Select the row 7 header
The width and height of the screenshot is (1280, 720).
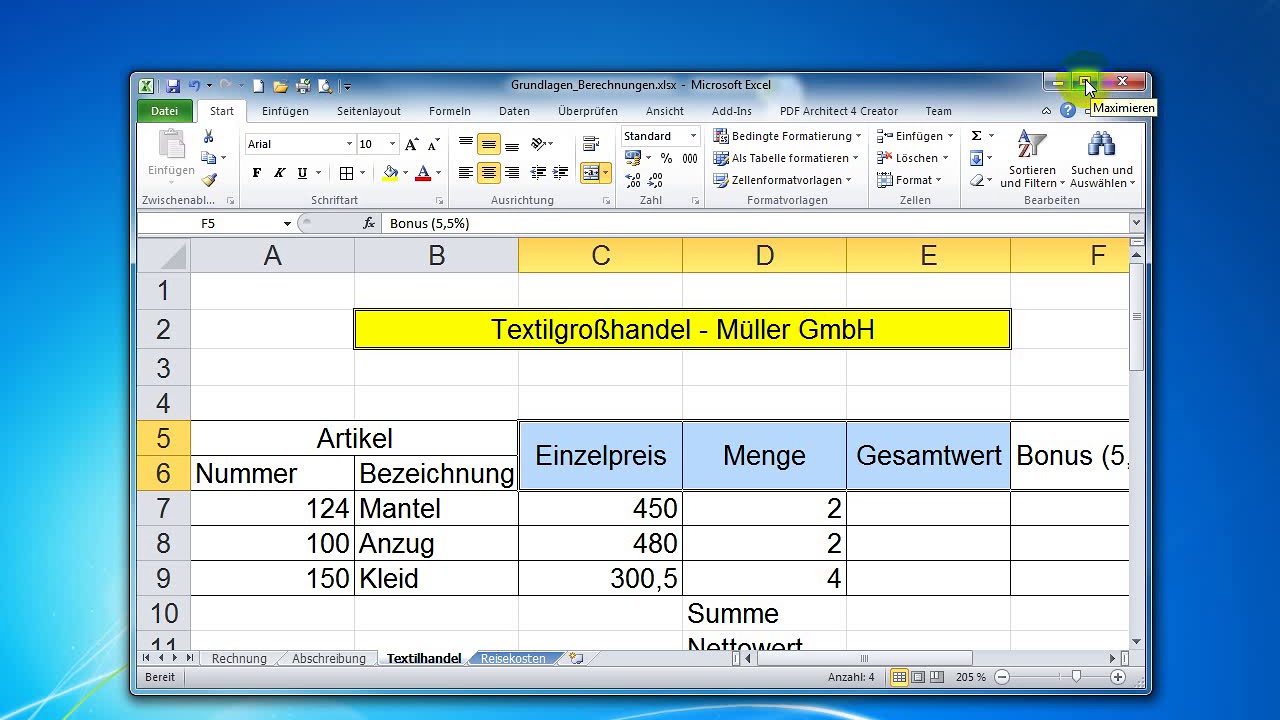pos(163,508)
